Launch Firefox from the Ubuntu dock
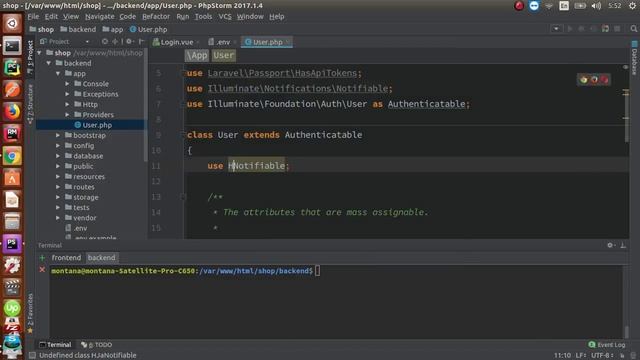Viewport: 640px width, 360px height. tap(12, 111)
